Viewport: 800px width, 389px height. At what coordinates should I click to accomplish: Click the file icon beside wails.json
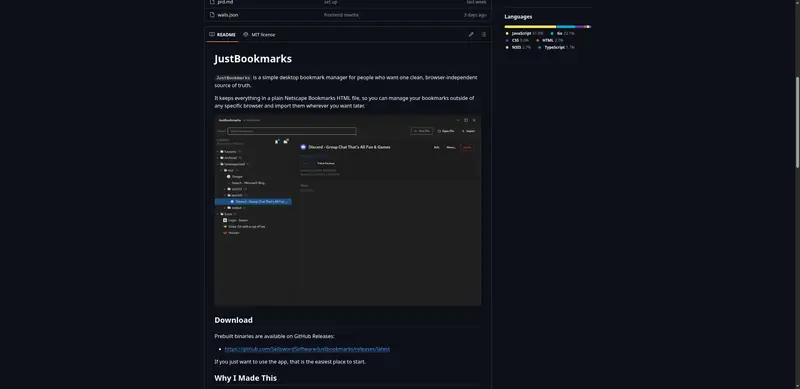tap(212, 15)
